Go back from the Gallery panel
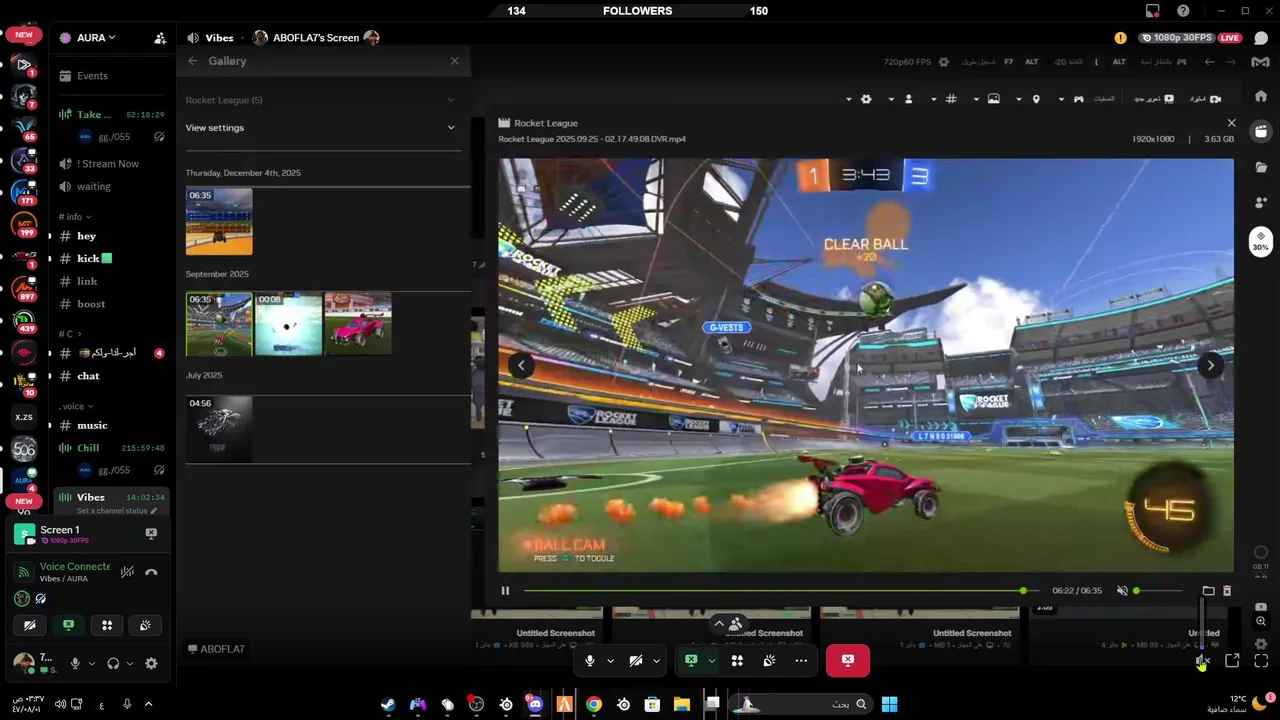The width and height of the screenshot is (1280, 720). pyautogui.click(x=193, y=61)
